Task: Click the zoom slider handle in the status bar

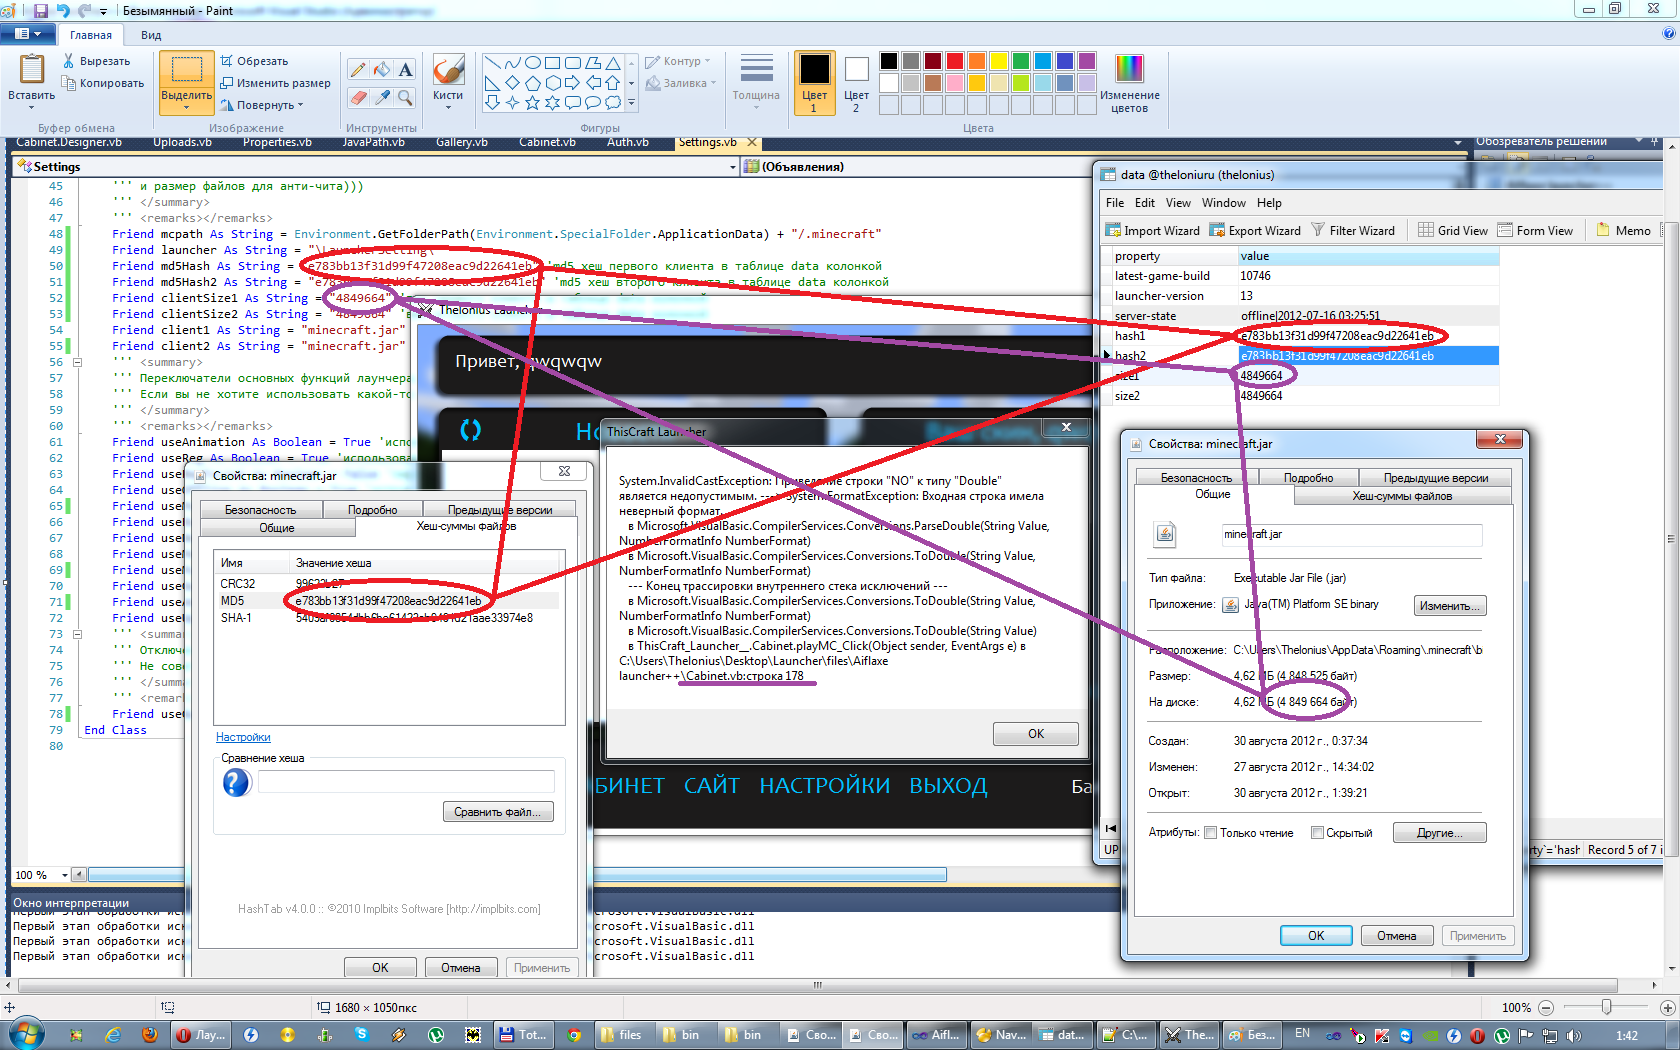Action: point(1606,1007)
